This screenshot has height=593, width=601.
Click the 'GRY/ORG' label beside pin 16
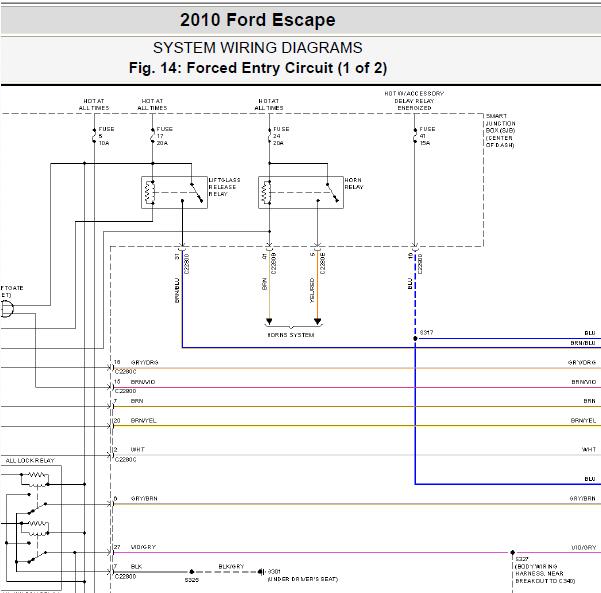tap(144, 362)
